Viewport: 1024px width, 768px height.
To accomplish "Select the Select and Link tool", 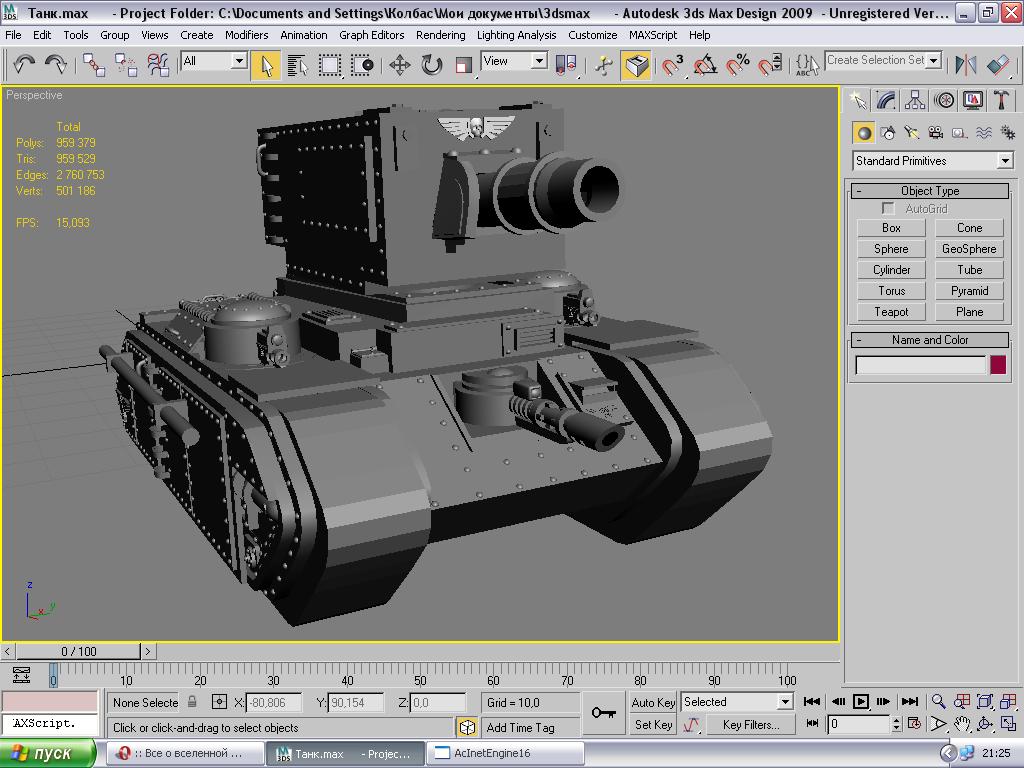I will pyautogui.click(x=94, y=65).
